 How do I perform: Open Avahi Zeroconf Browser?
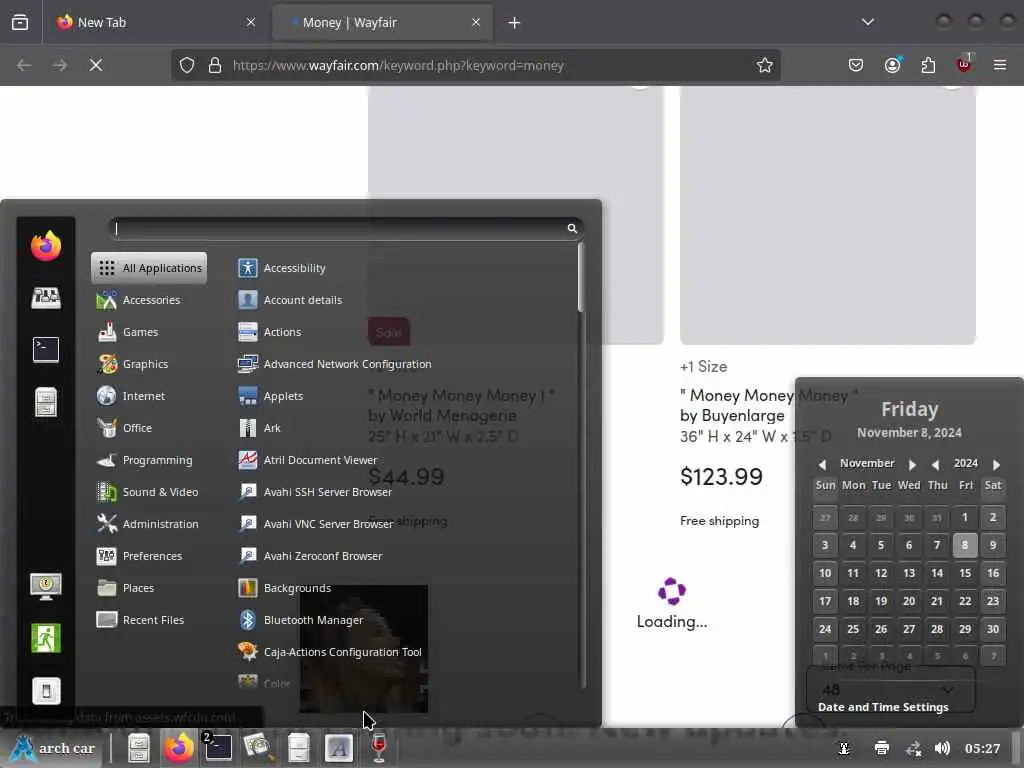(x=405, y=556)
